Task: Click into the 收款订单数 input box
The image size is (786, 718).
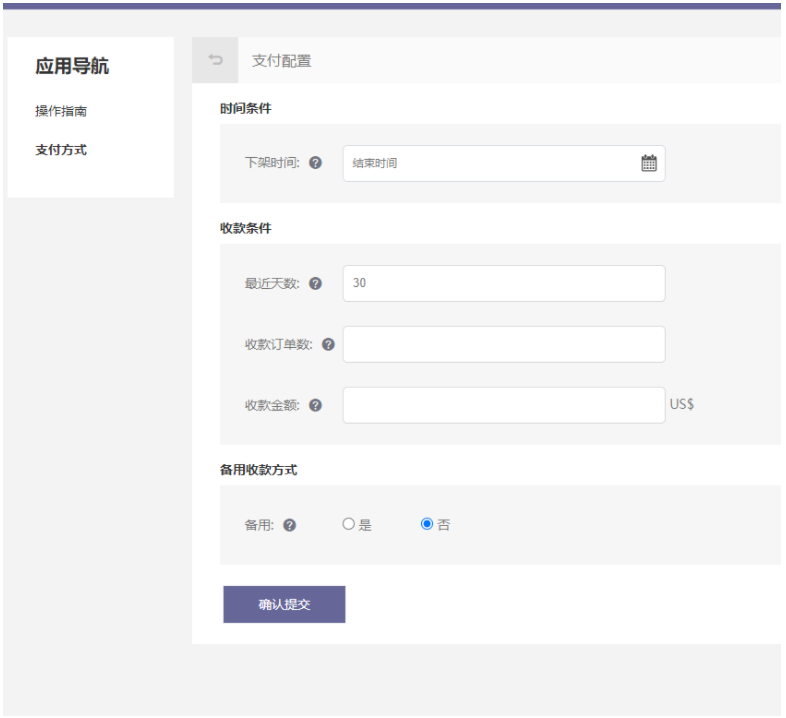Action: point(503,344)
